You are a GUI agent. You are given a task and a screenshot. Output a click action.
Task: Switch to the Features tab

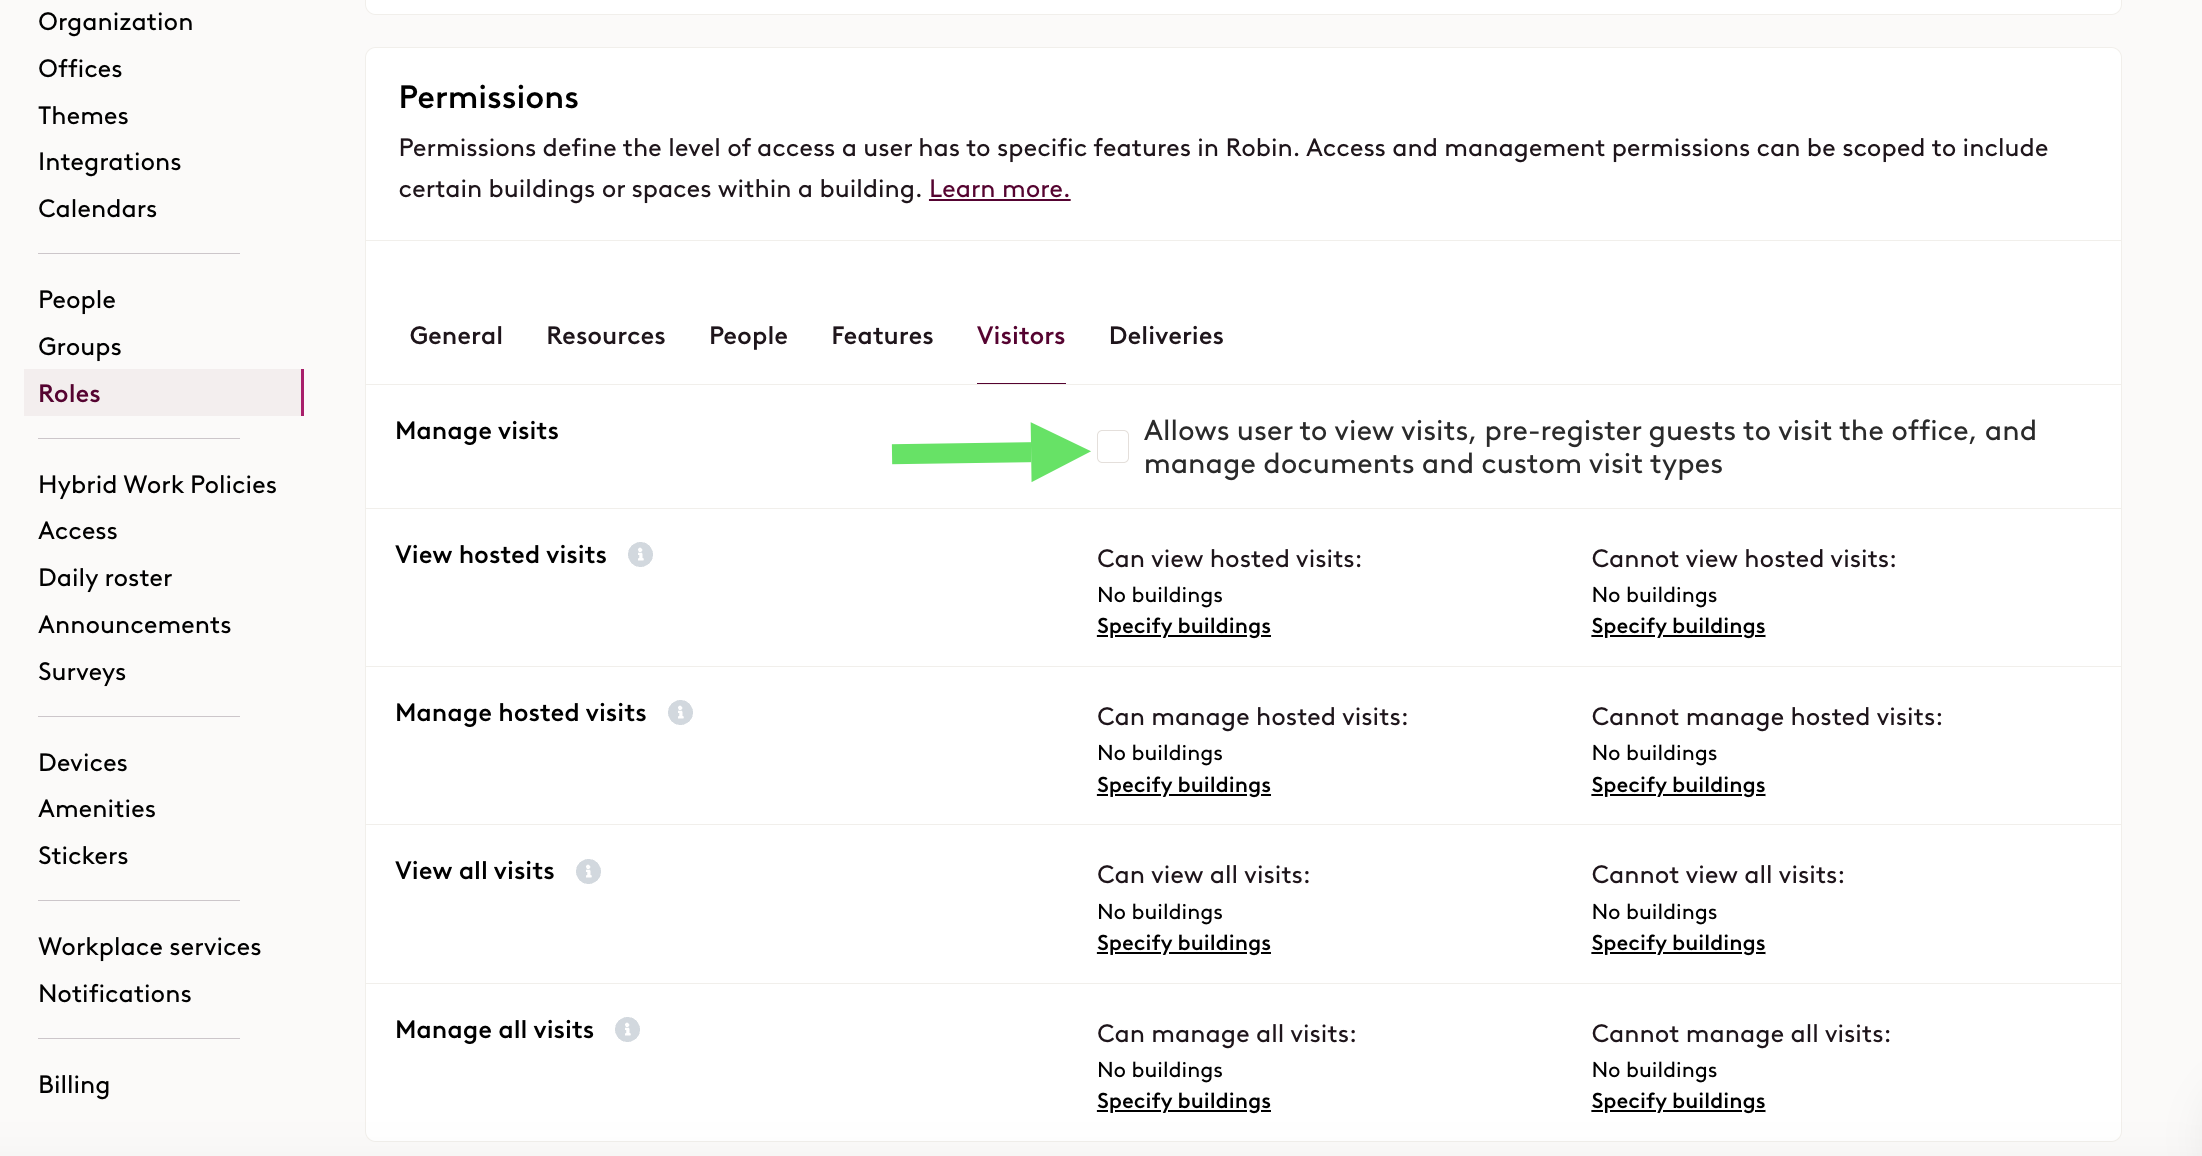coord(882,336)
